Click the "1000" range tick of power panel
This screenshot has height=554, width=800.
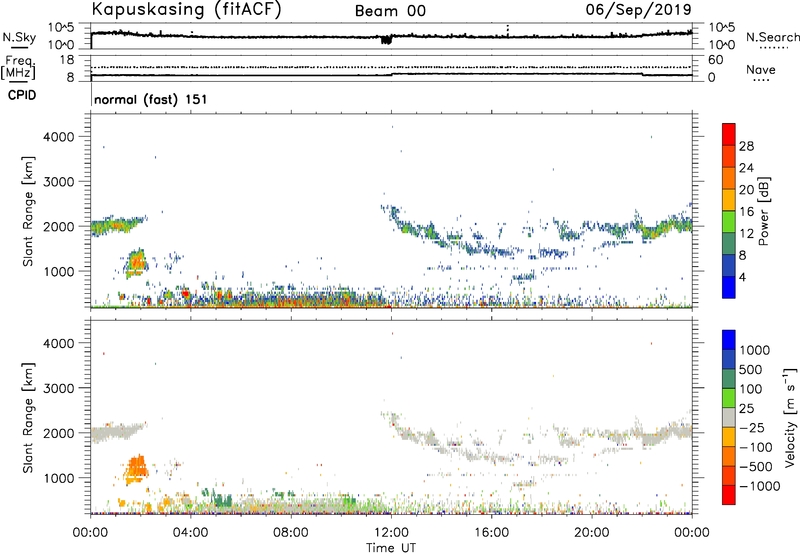pyautogui.click(x=59, y=271)
